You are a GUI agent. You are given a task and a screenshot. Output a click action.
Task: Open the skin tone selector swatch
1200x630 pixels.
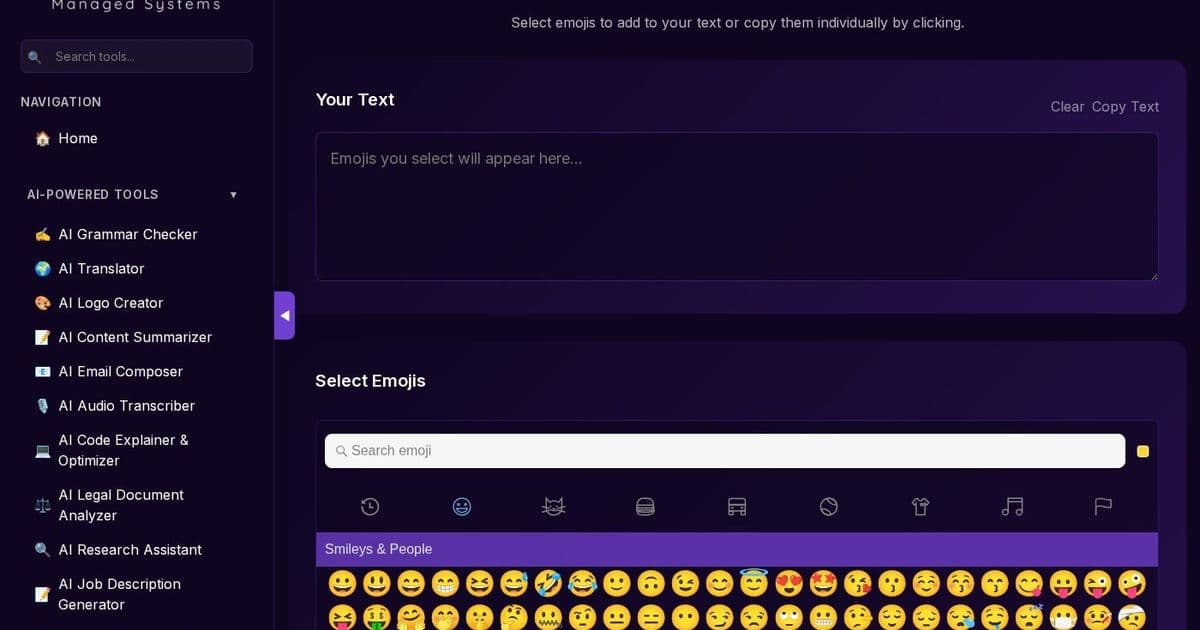1143,451
